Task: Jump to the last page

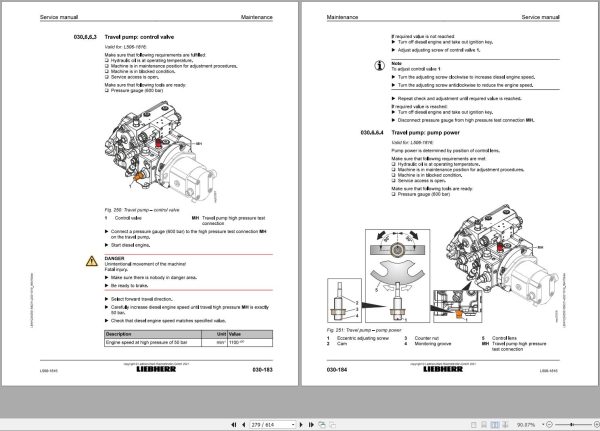Action: coord(311,424)
